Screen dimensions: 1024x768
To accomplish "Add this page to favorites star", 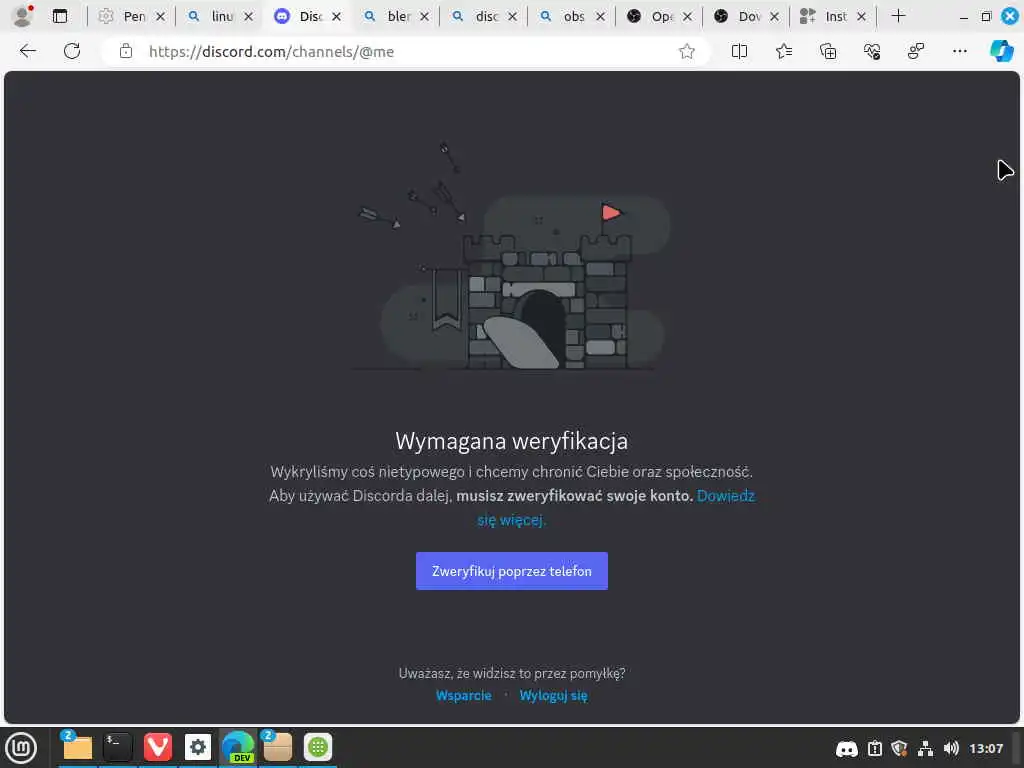I will pos(686,51).
